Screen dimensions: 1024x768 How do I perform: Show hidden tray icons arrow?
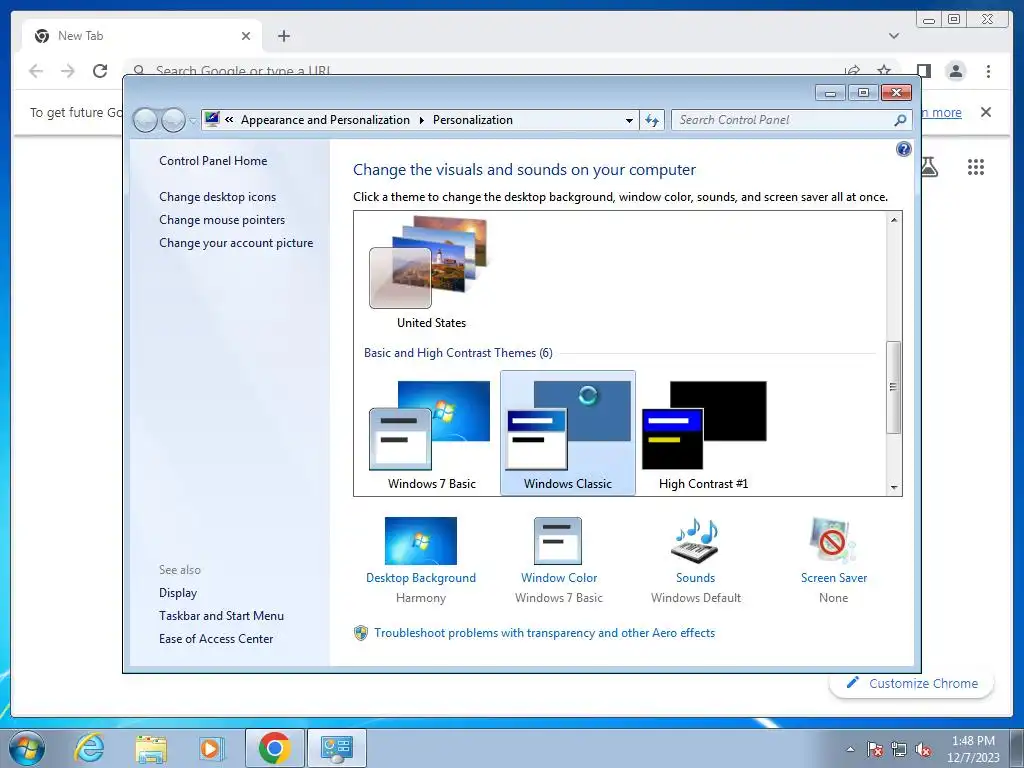(850, 749)
